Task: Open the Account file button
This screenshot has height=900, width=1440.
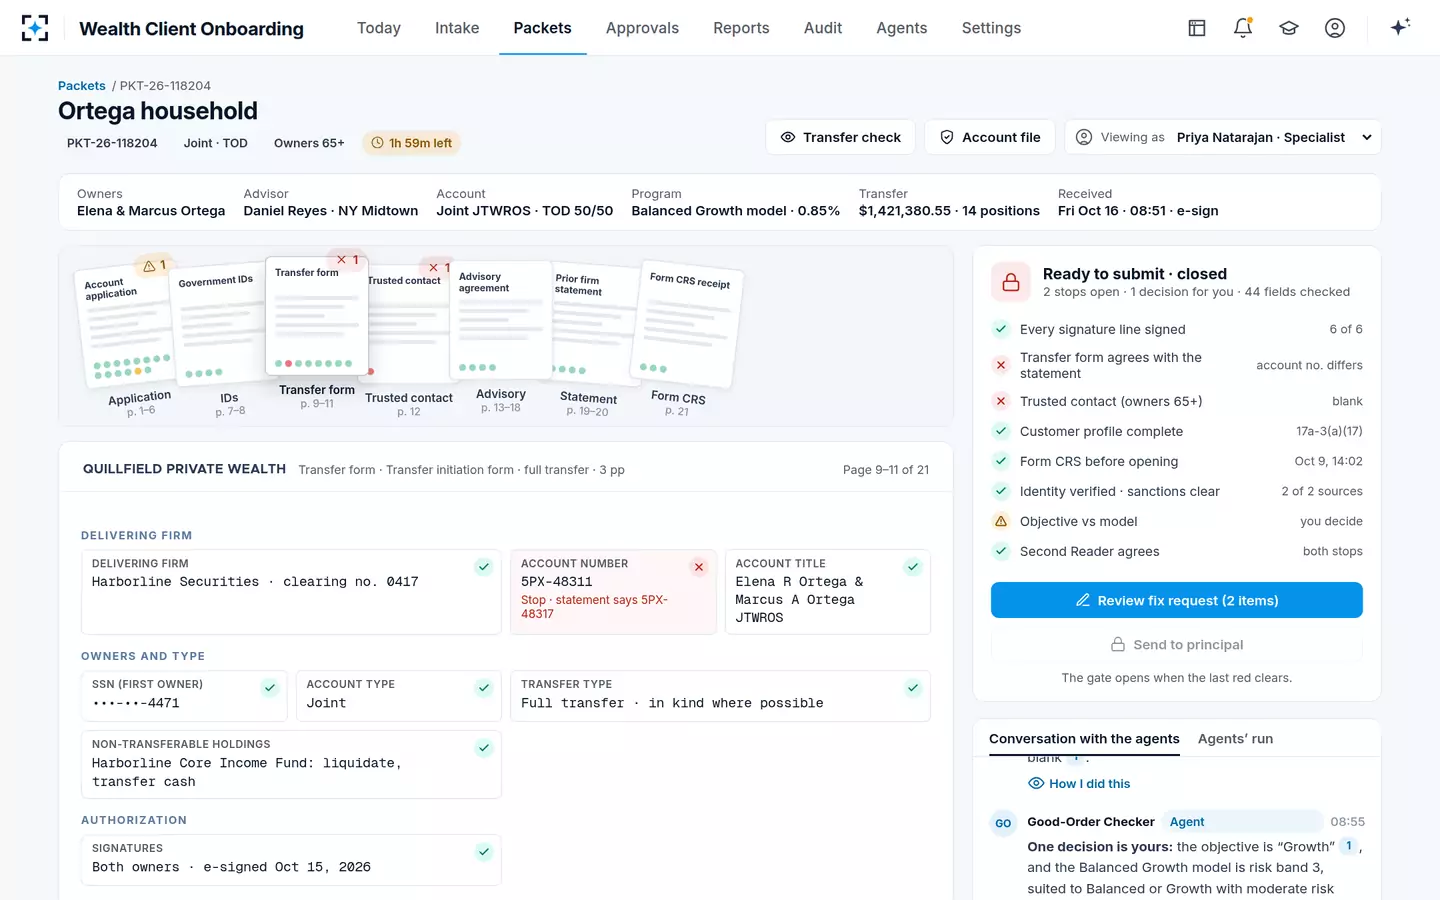Action: (x=990, y=137)
